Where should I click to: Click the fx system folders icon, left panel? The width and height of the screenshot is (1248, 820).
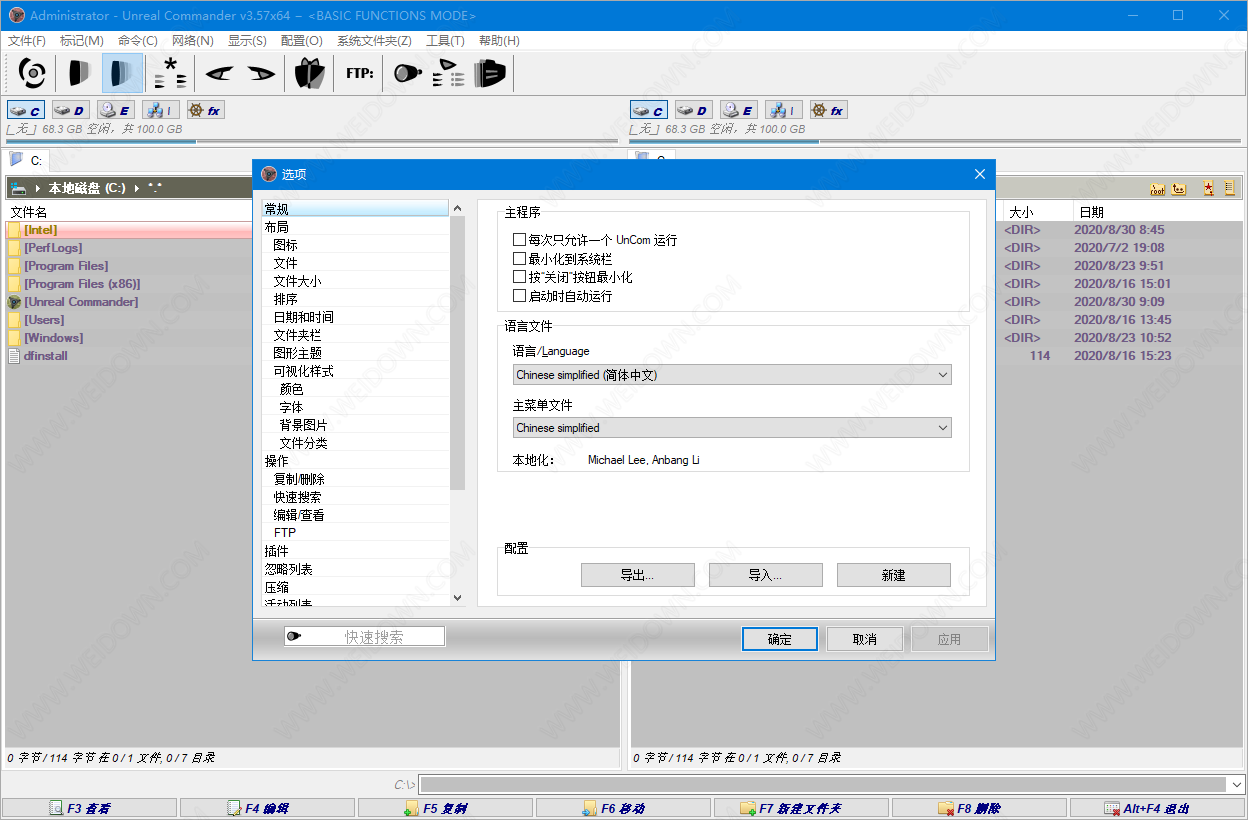(x=205, y=110)
